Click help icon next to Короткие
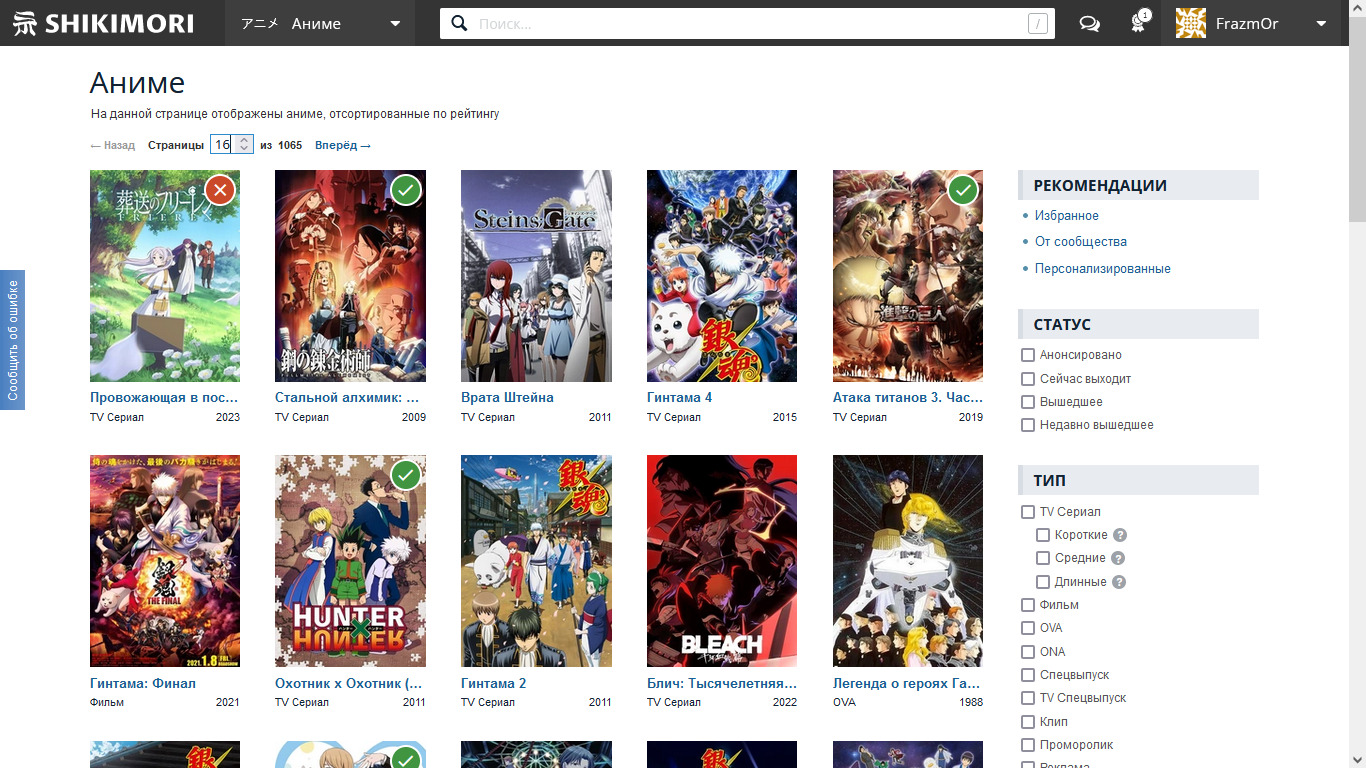Image resolution: width=1366 pixels, height=768 pixels. (1120, 535)
